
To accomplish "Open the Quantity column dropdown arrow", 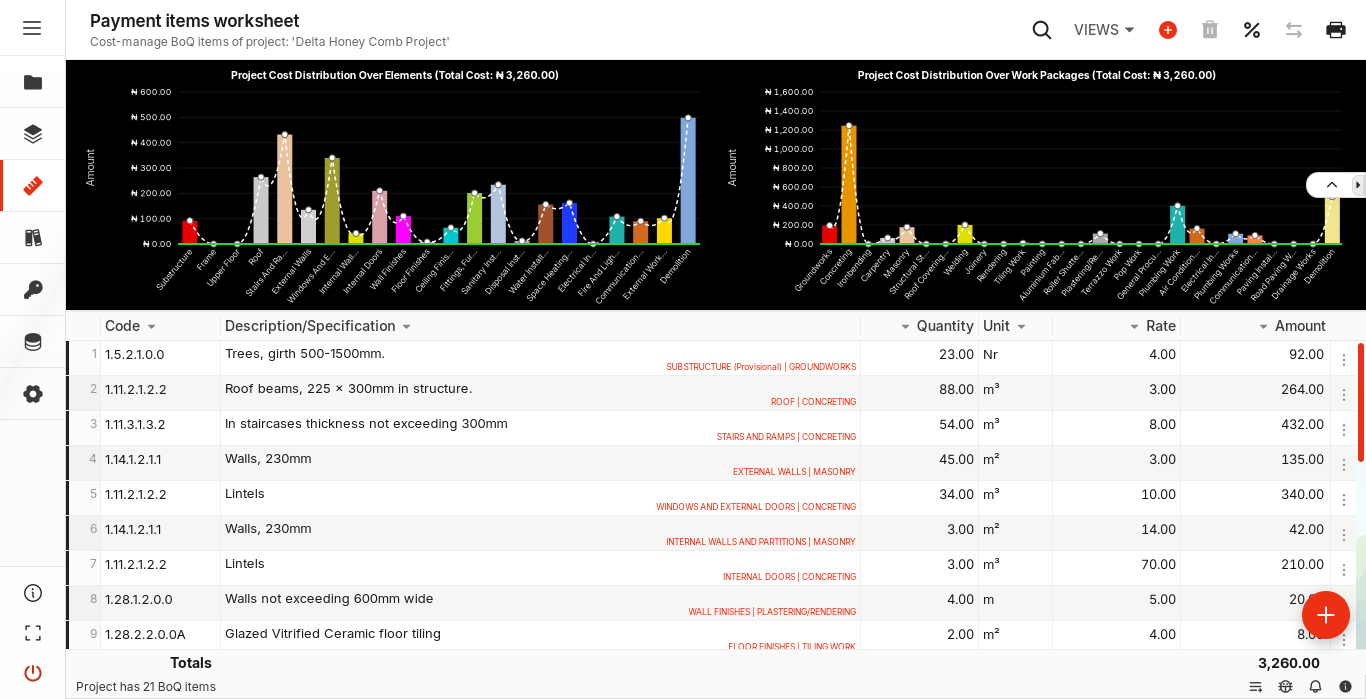I will 905,327.
